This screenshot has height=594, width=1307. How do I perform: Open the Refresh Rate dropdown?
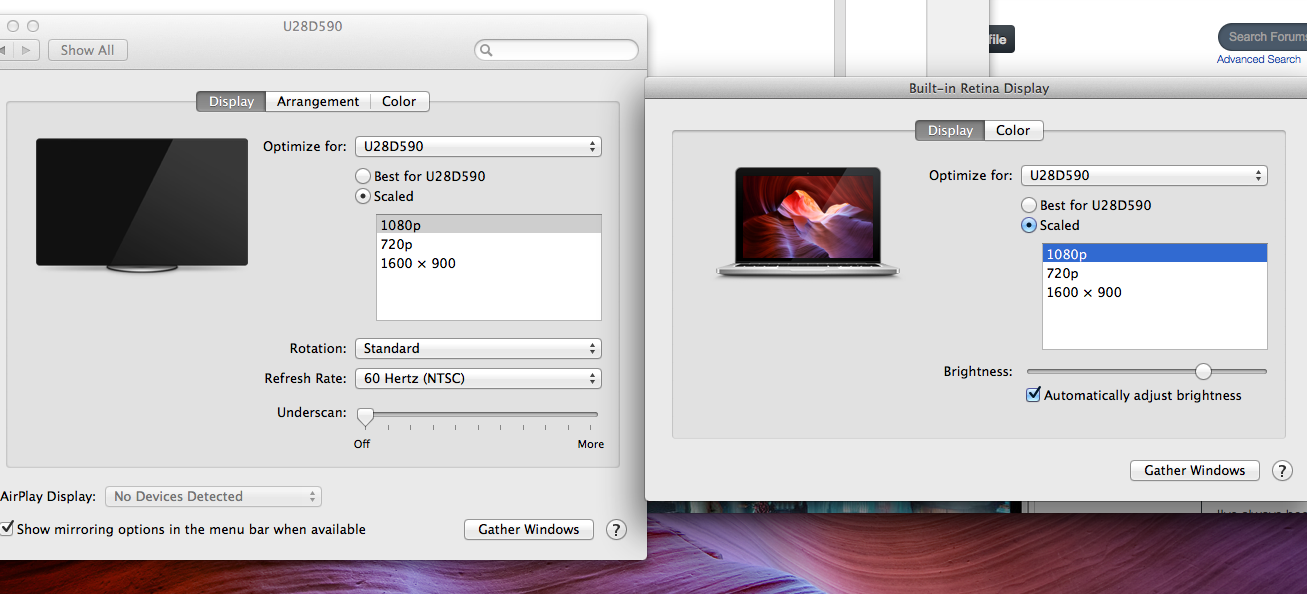[478, 378]
